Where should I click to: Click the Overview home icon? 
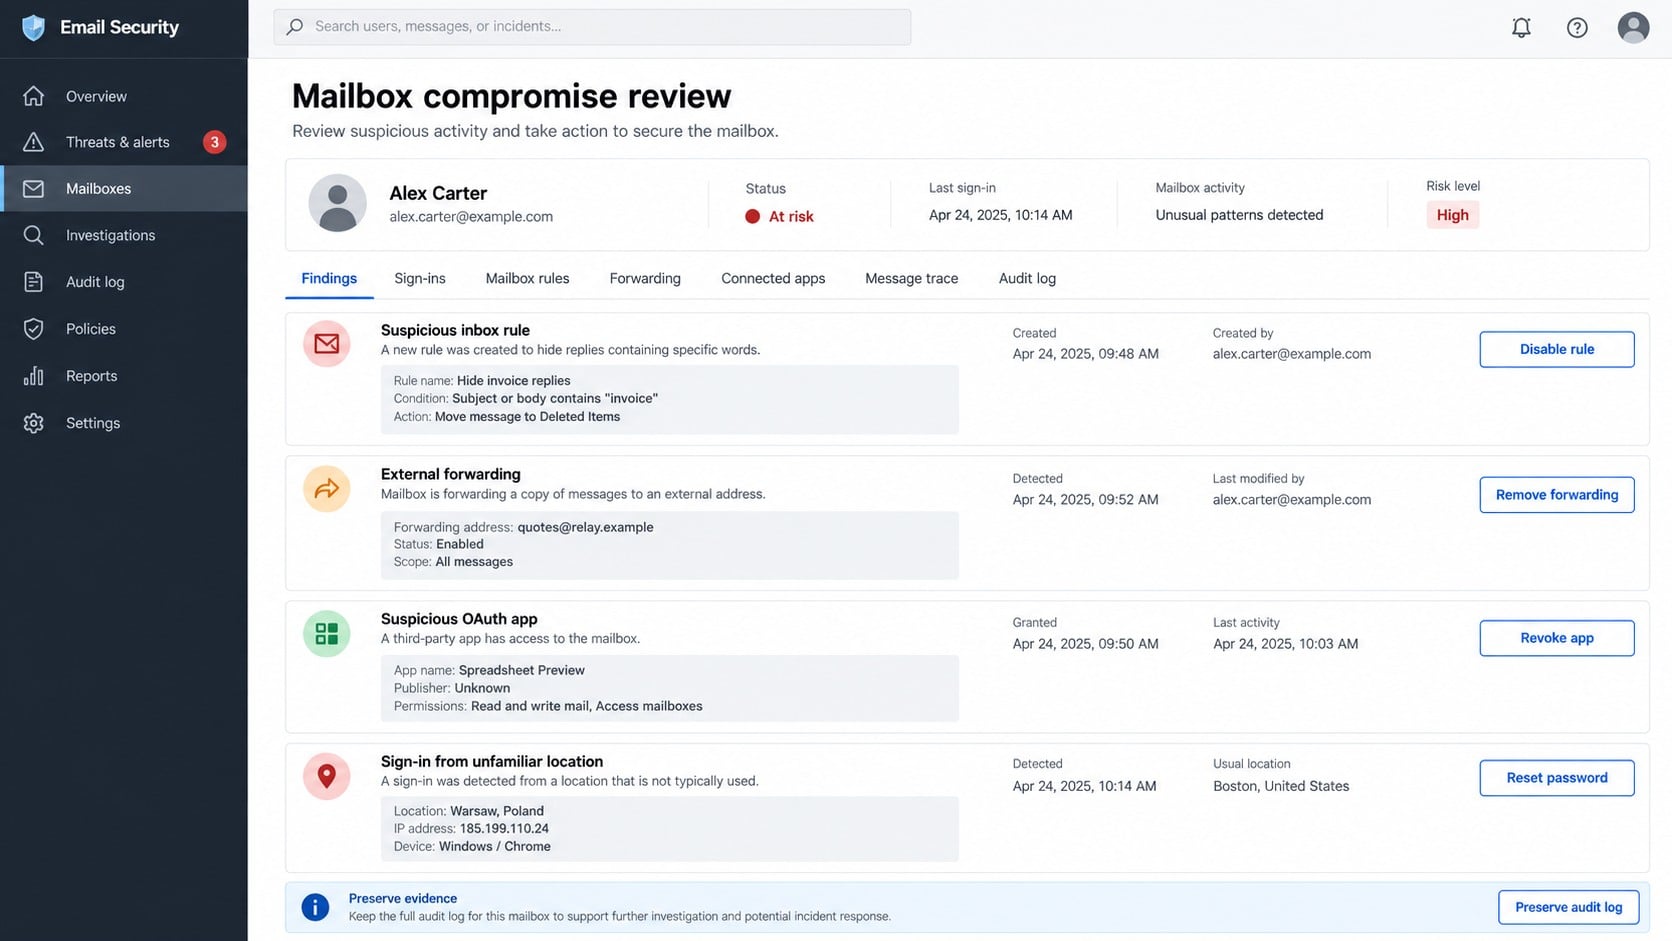pos(34,96)
